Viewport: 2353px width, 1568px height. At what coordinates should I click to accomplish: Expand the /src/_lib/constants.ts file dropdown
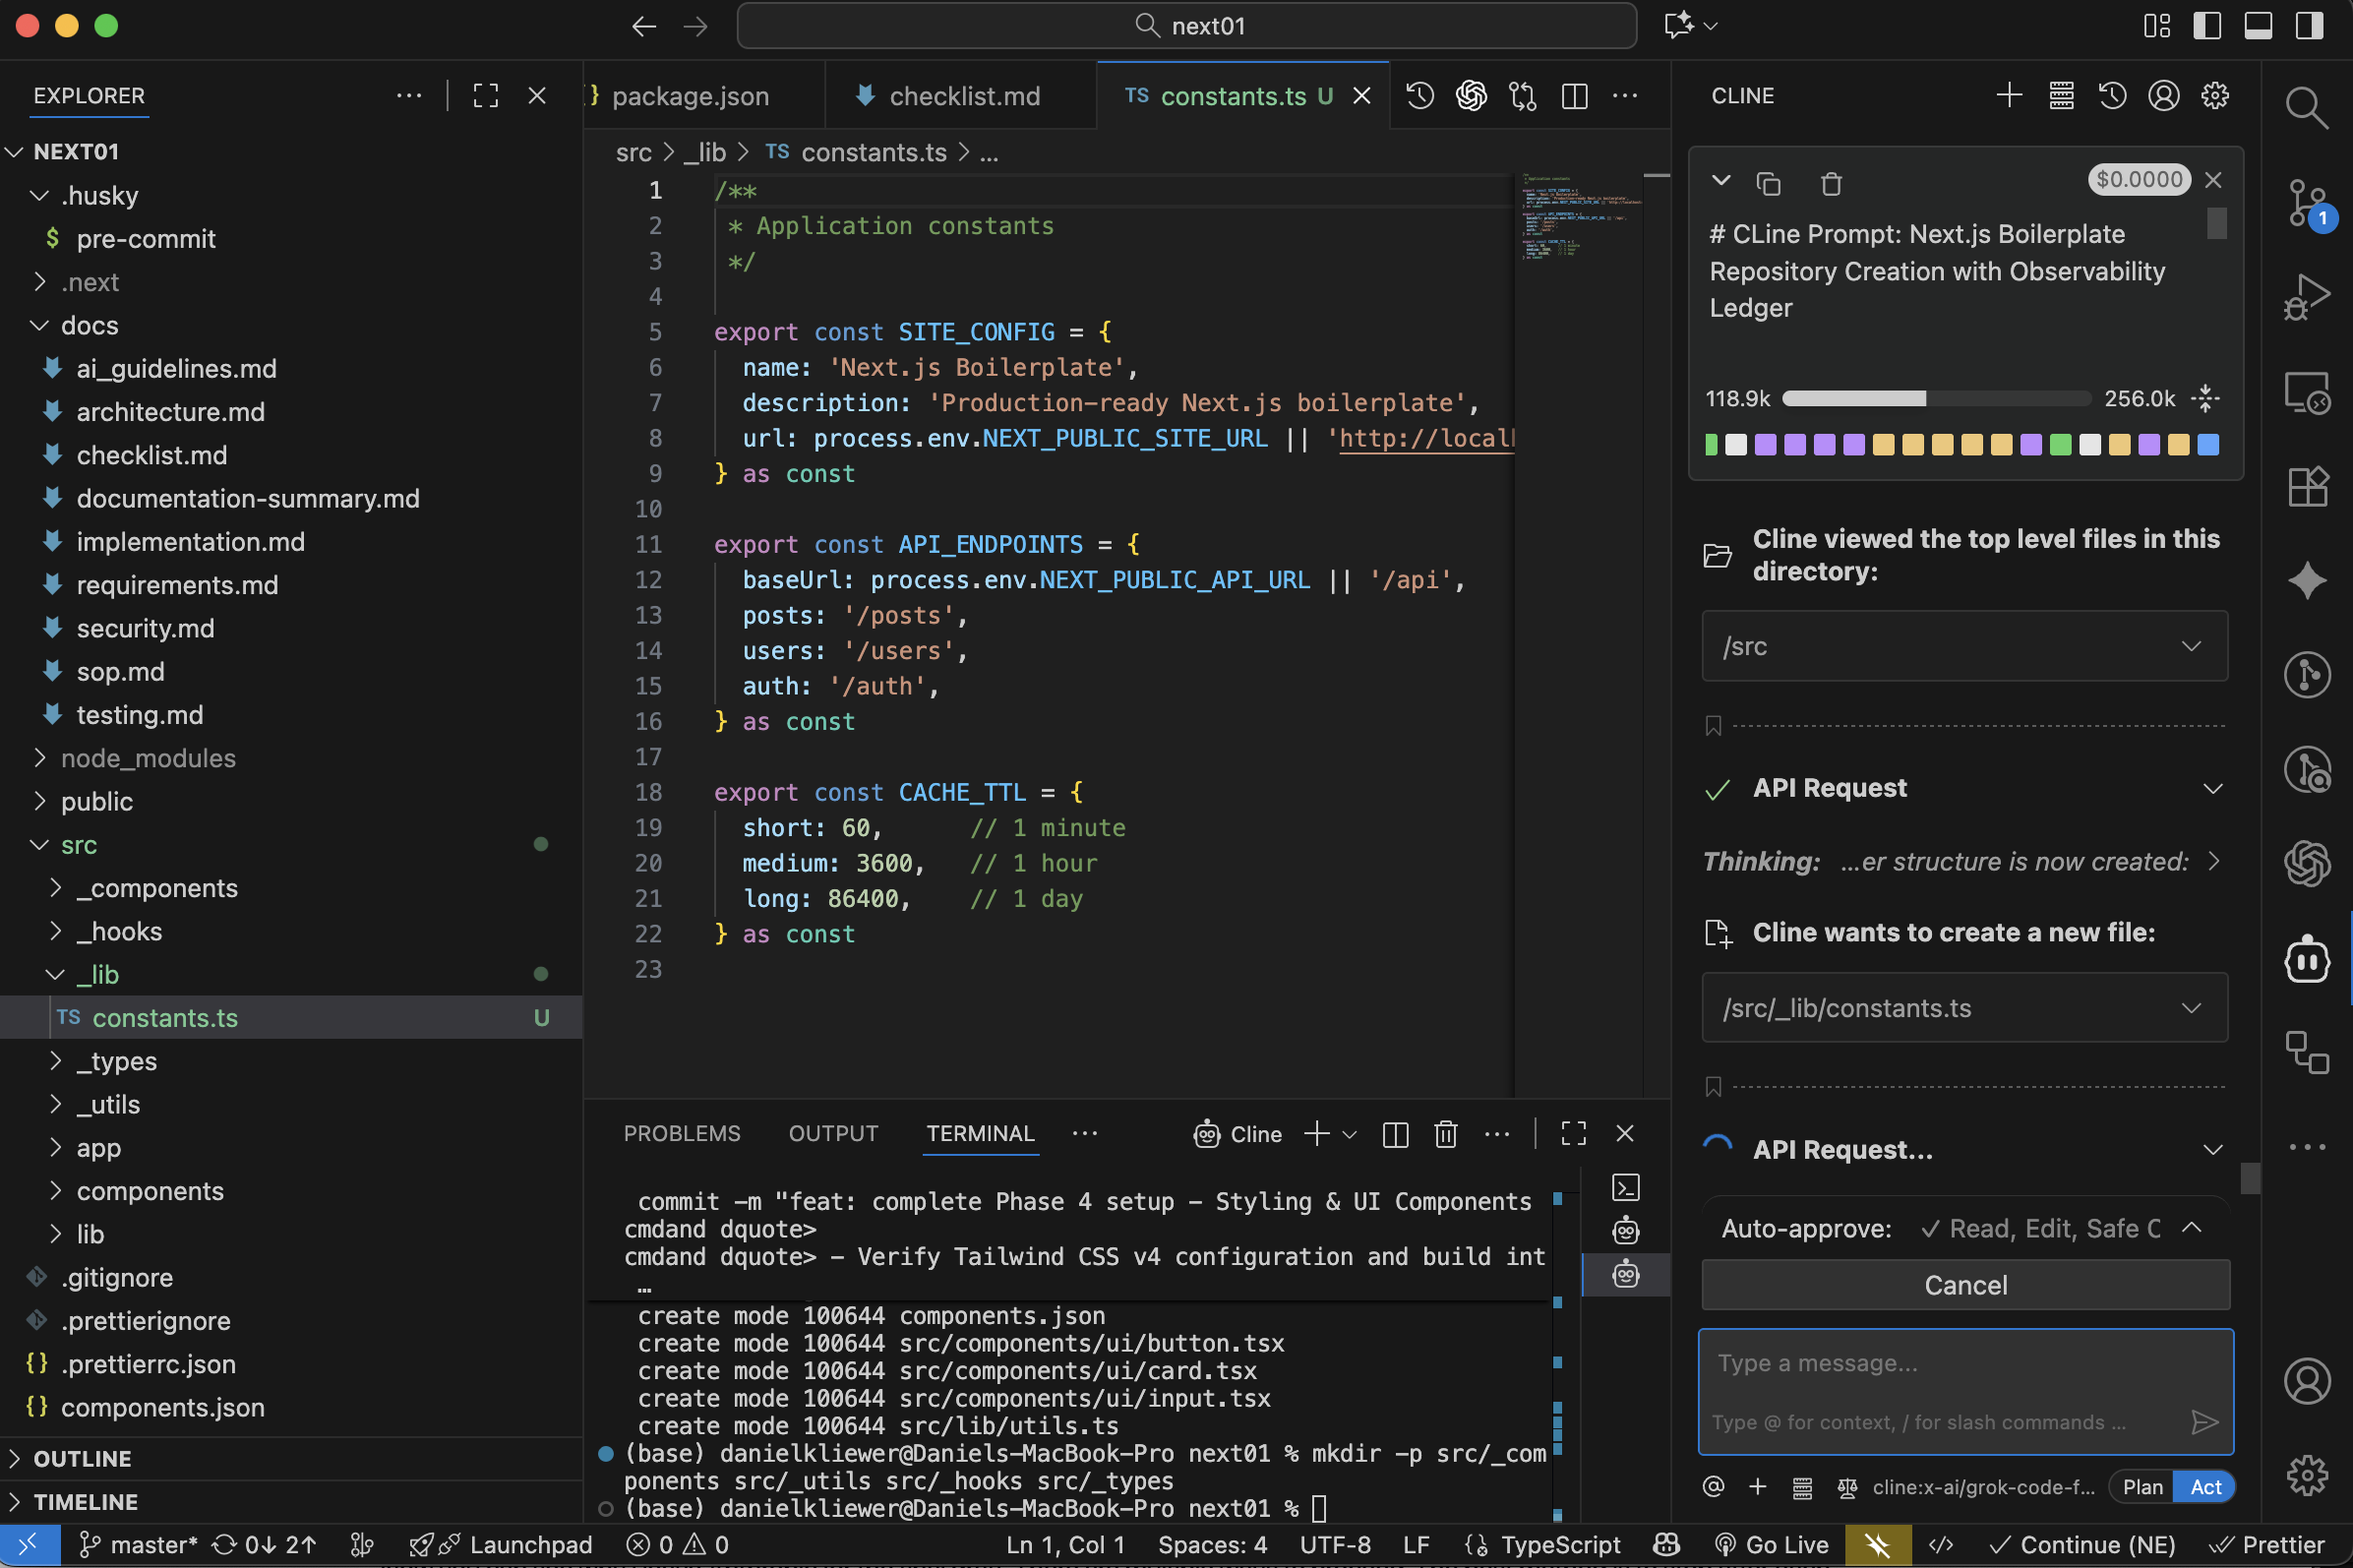(2191, 1008)
